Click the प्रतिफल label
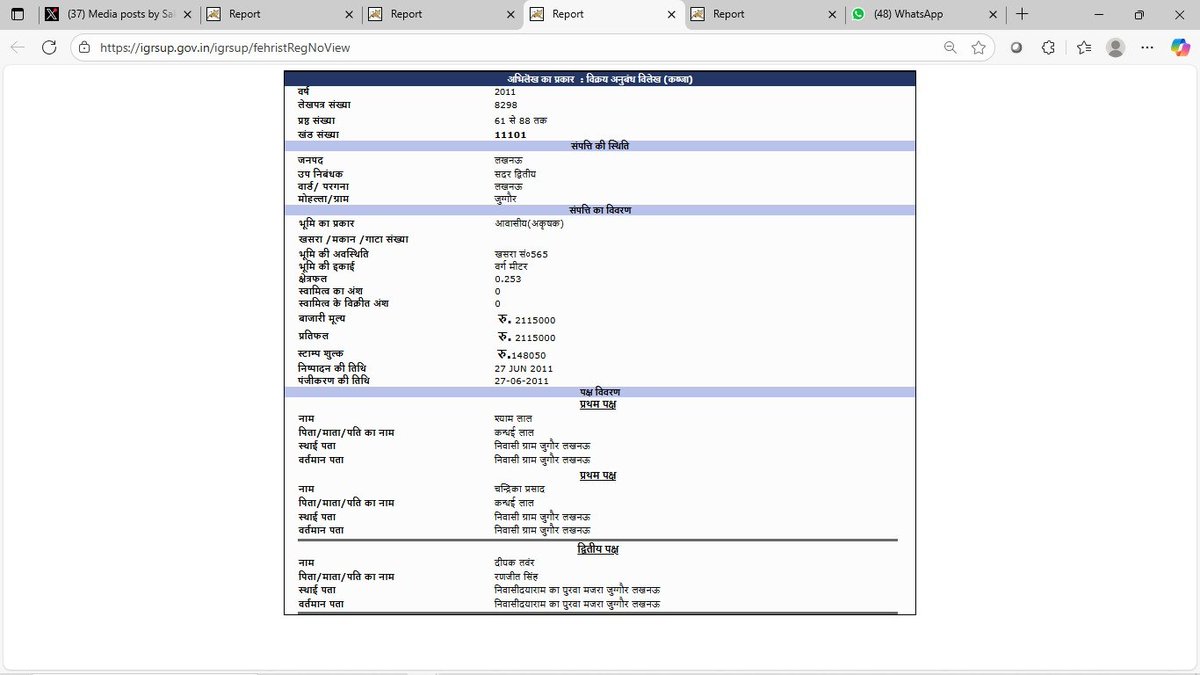Image resolution: width=1200 pixels, height=675 pixels. point(314,336)
